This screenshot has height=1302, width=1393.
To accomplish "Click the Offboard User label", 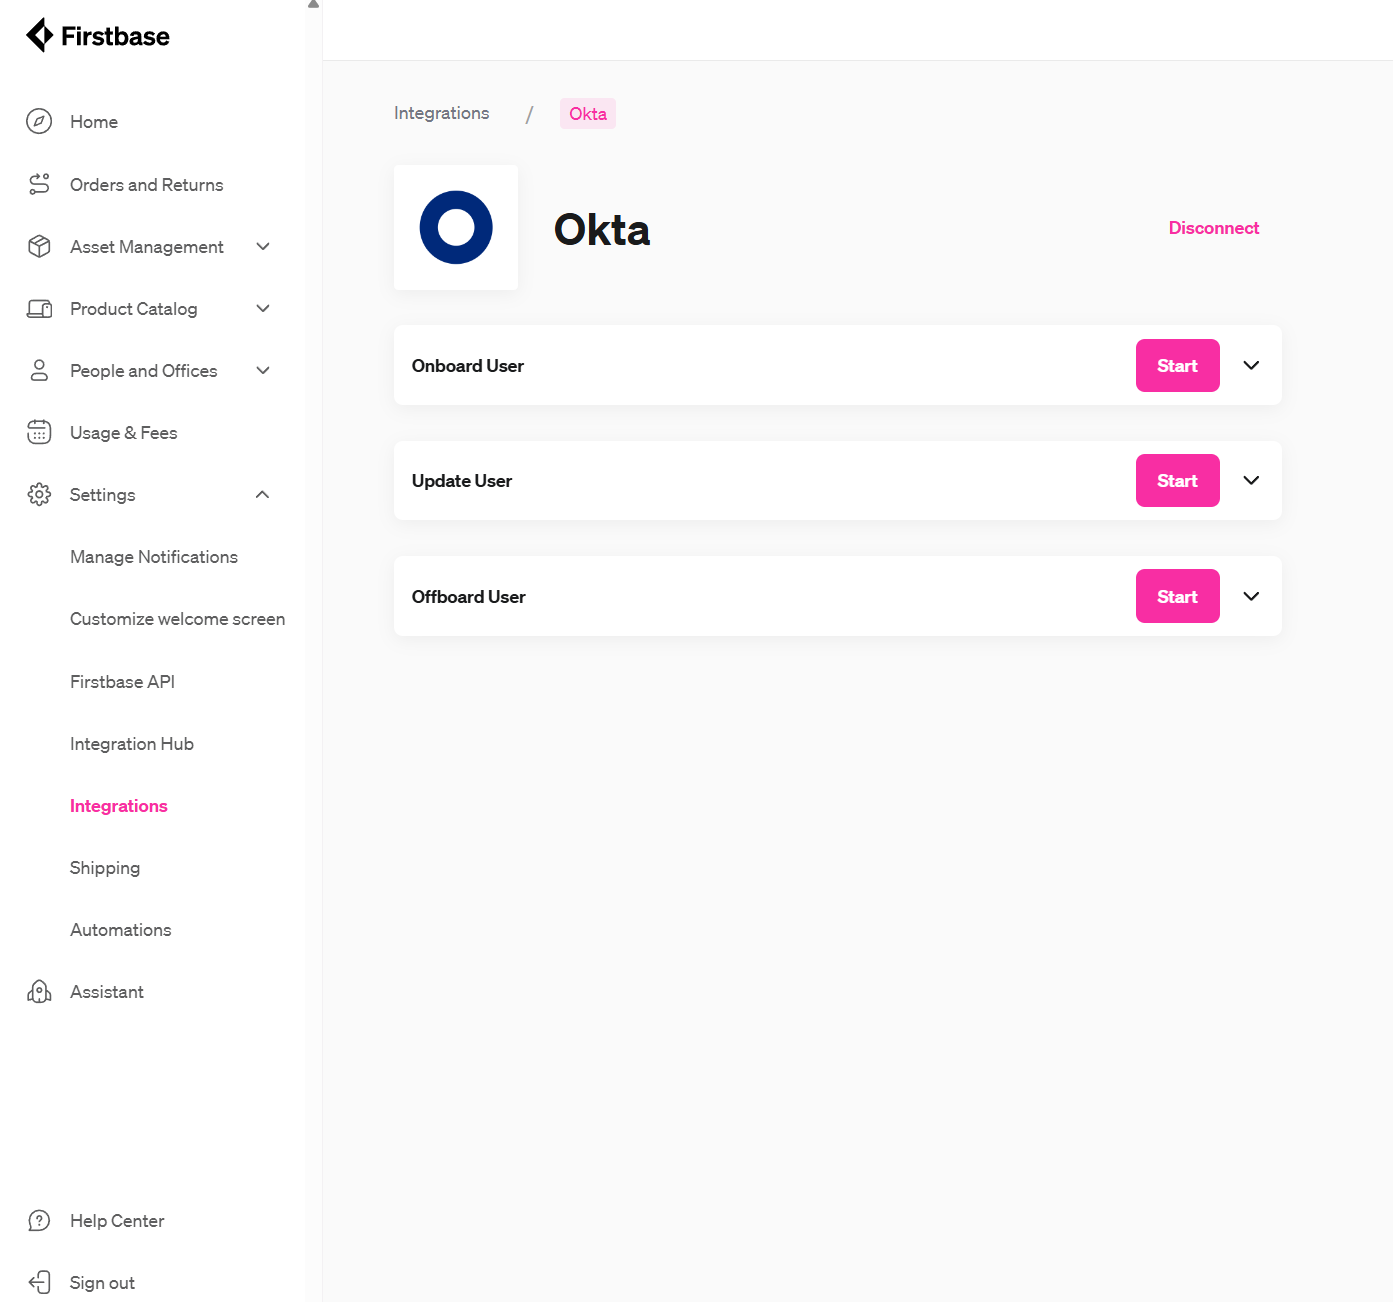I will click(x=469, y=597).
